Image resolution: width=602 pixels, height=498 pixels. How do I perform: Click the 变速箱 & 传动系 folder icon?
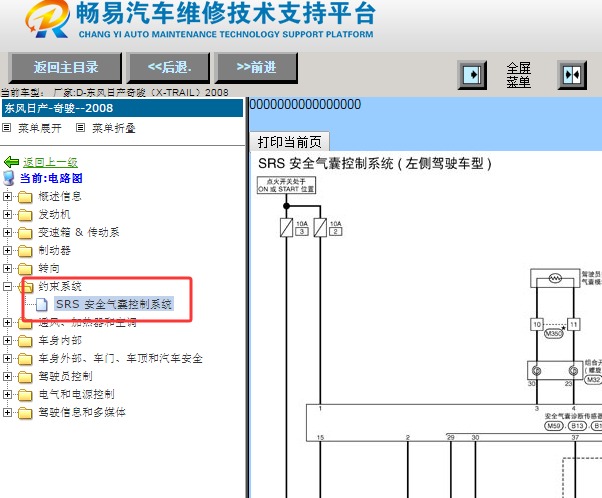pos(25,233)
